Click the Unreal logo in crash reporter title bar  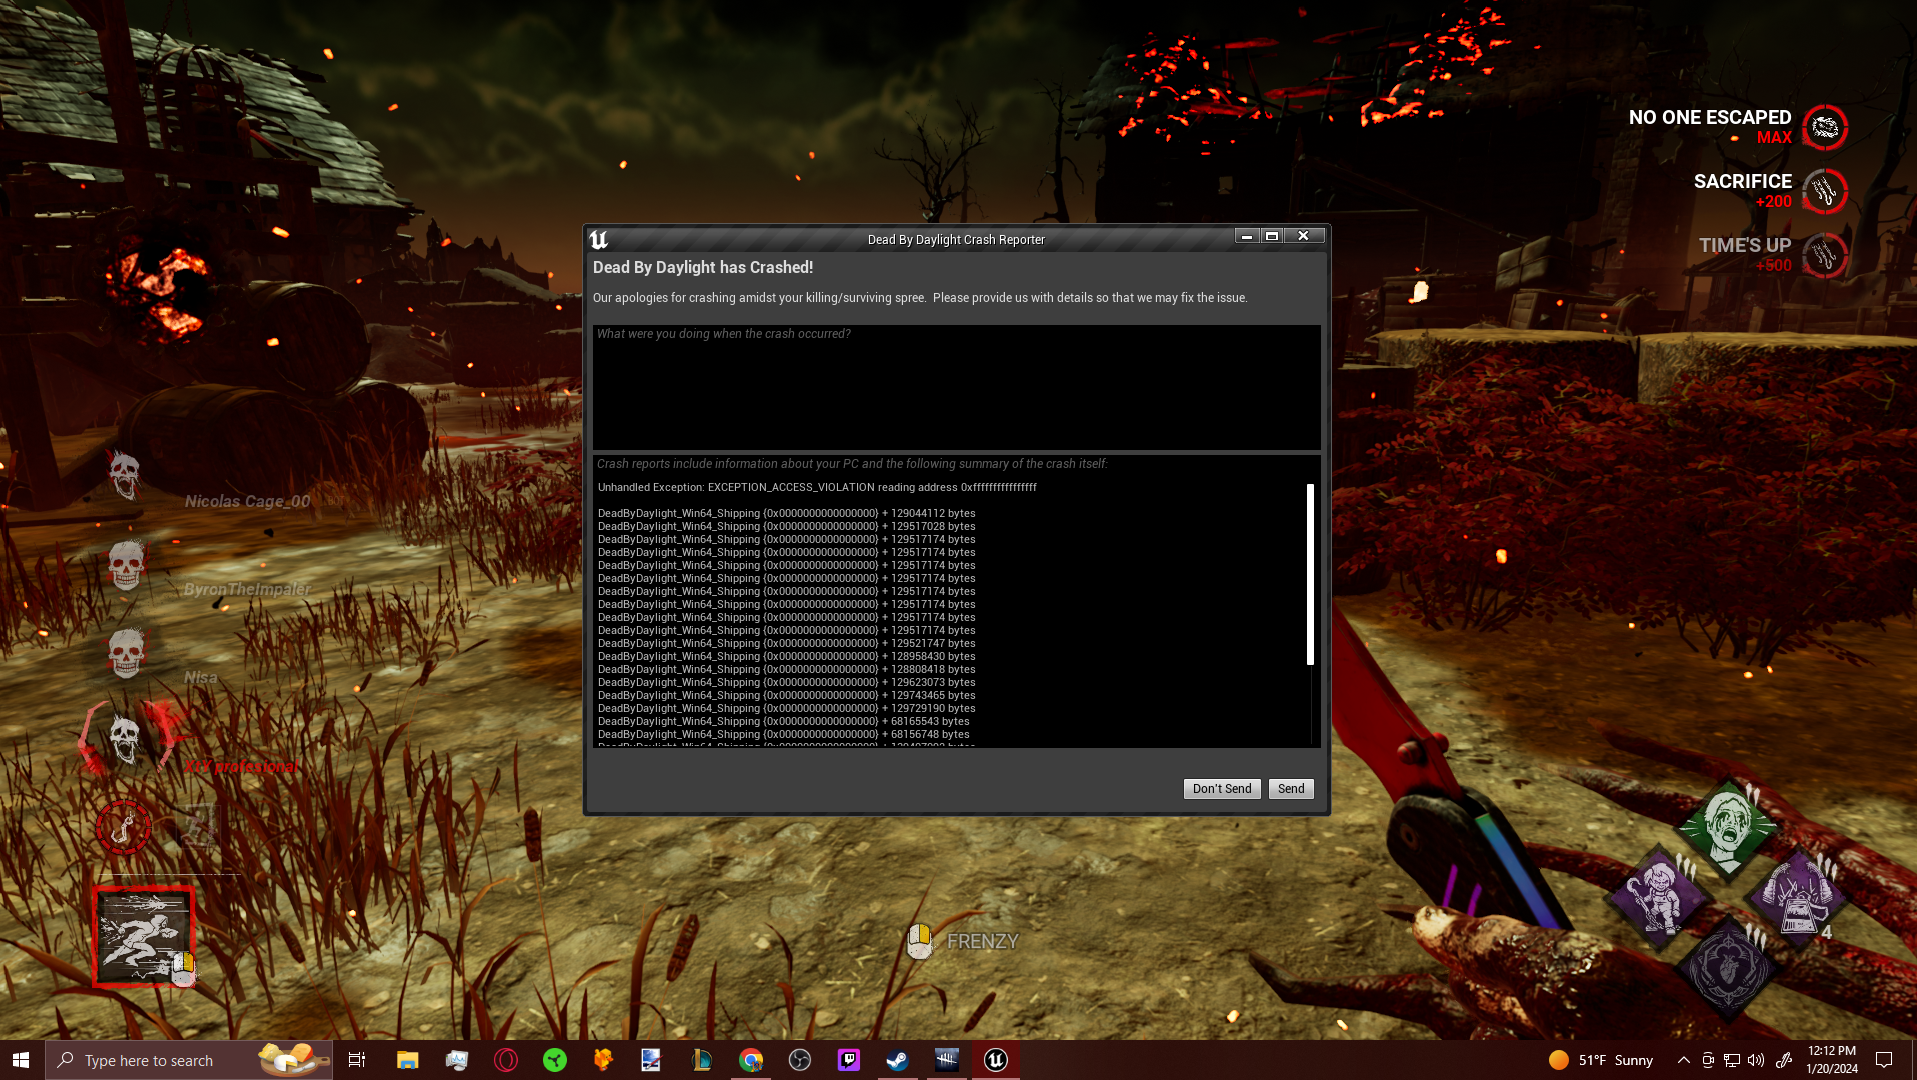[599, 240]
